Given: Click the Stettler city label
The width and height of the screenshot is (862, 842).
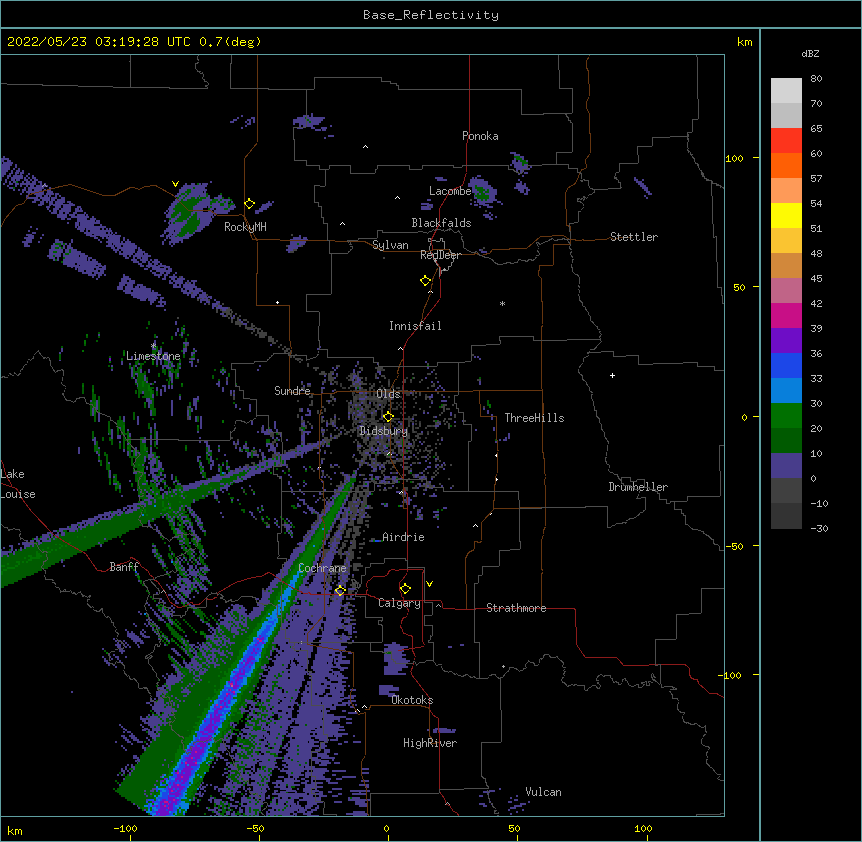Looking at the screenshot, I should tap(634, 237).
